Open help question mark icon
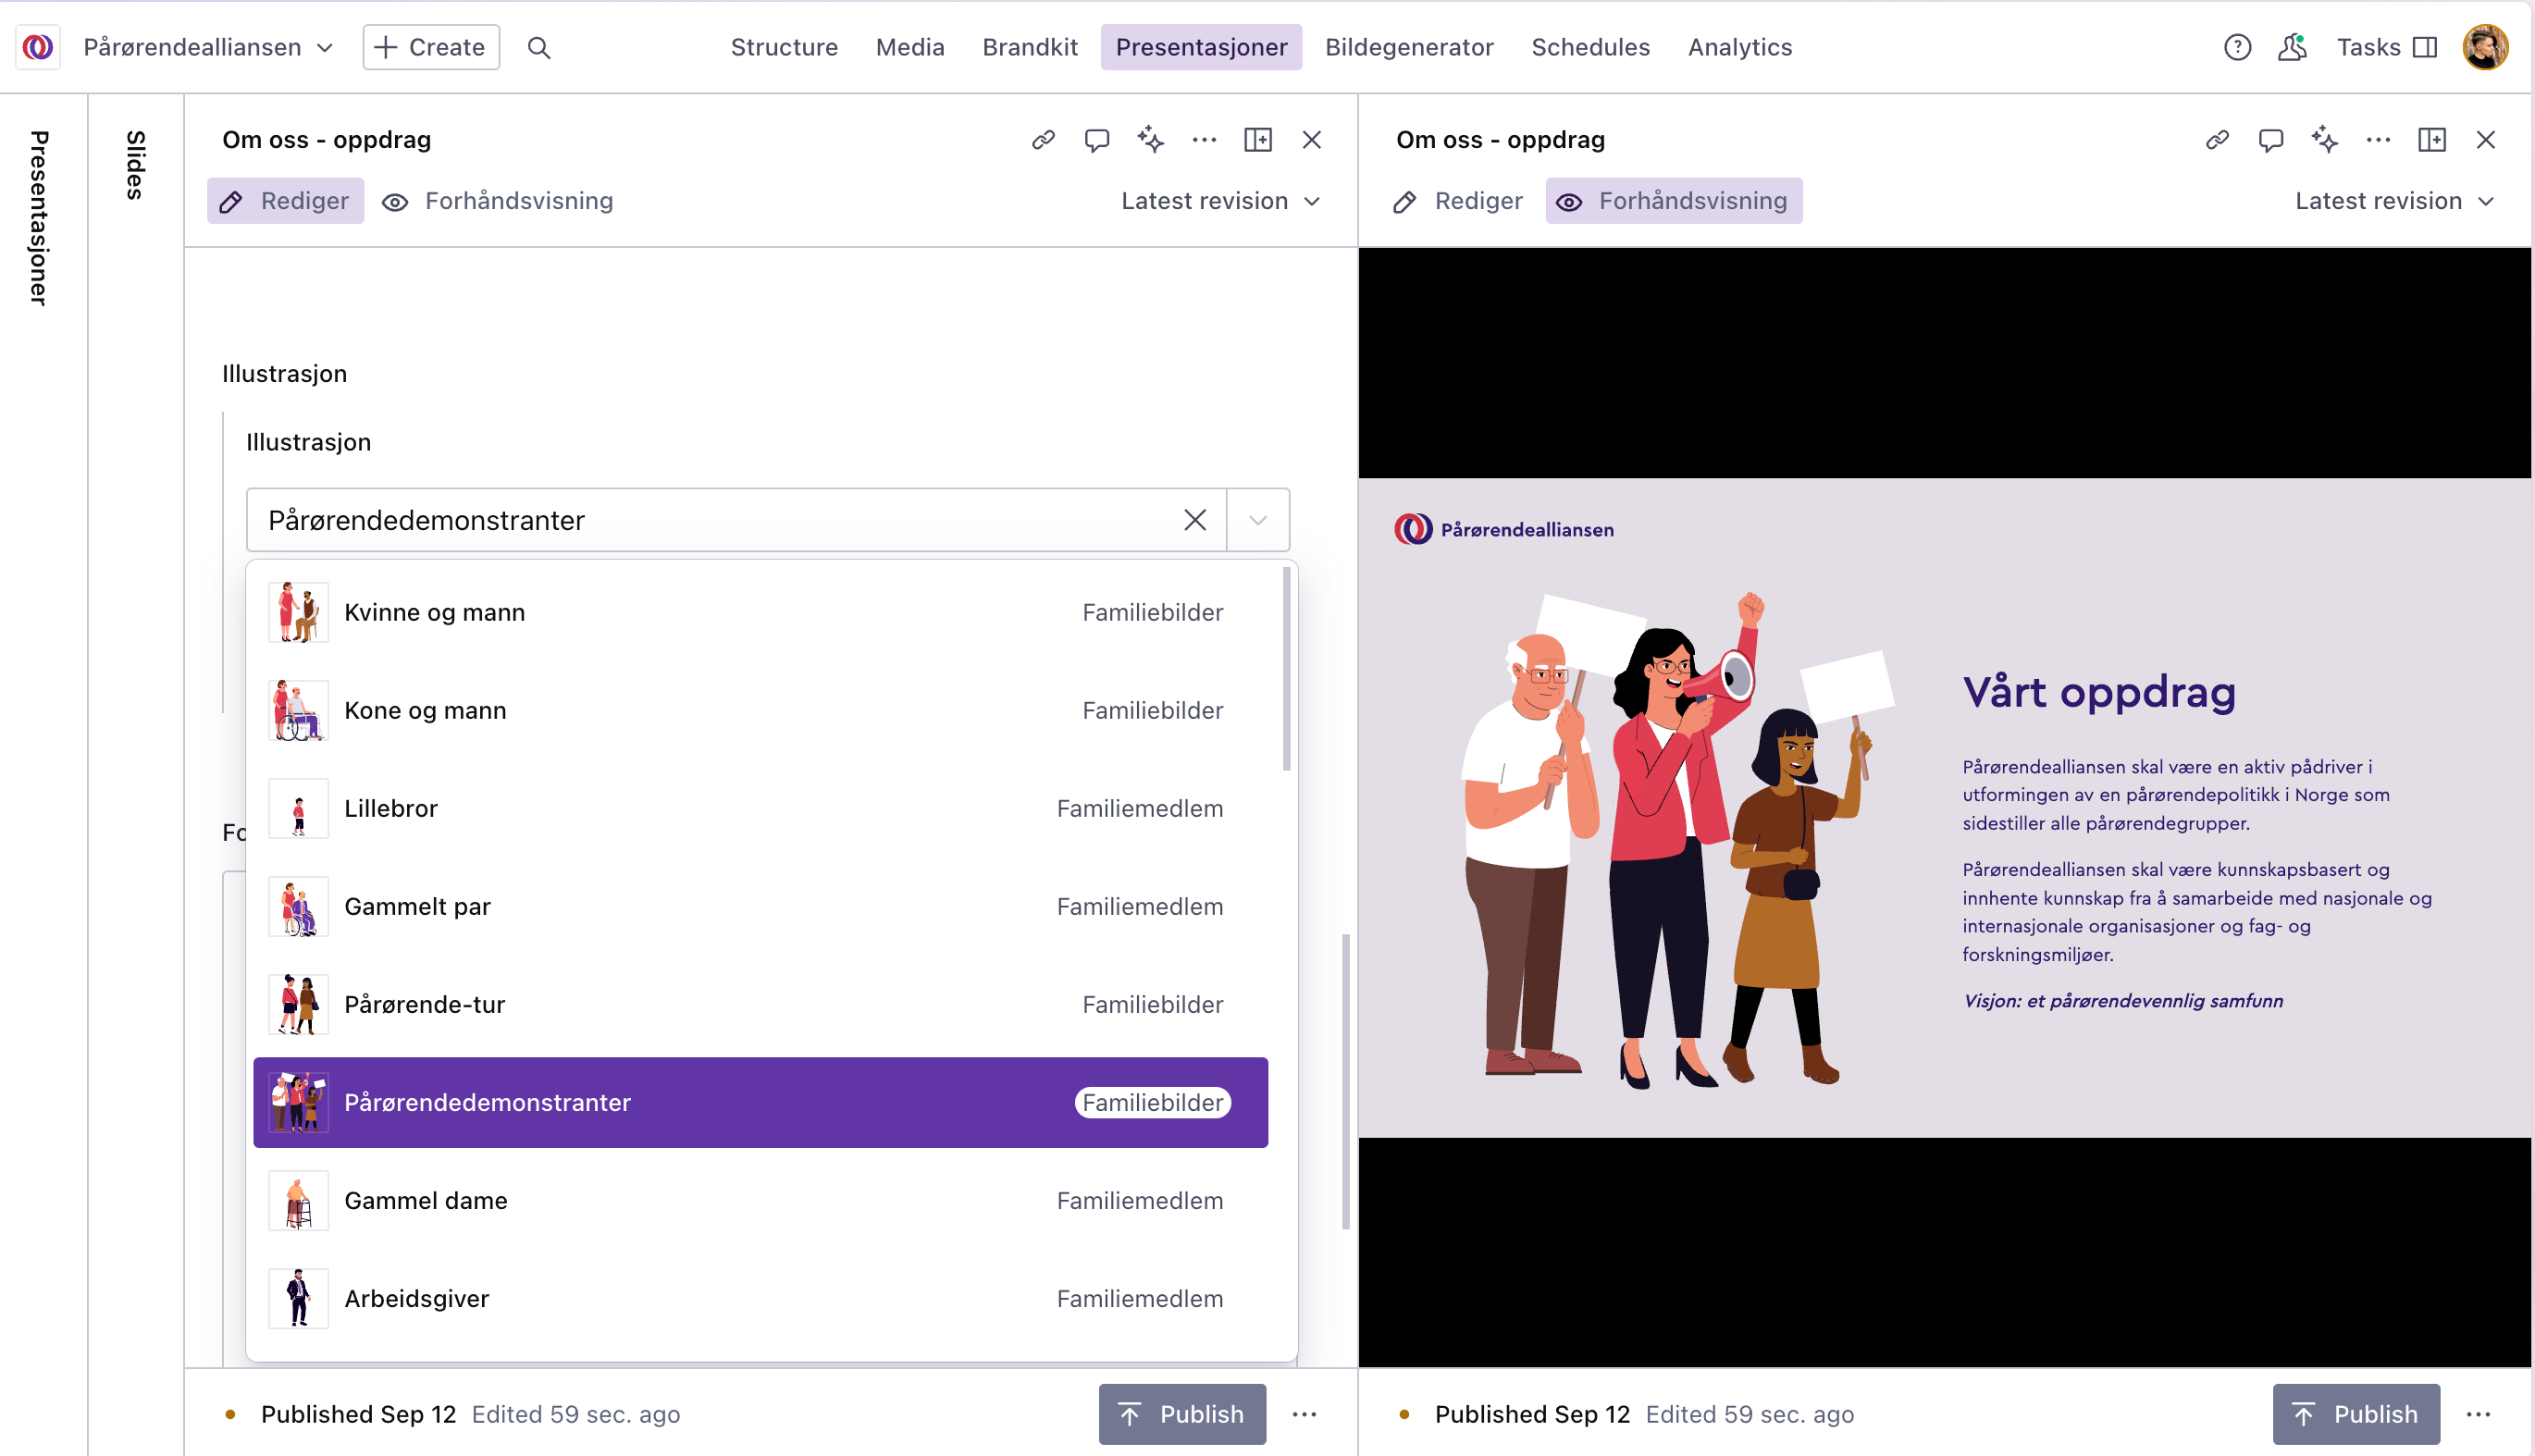2535x1456 pixels. (2237, 47)
